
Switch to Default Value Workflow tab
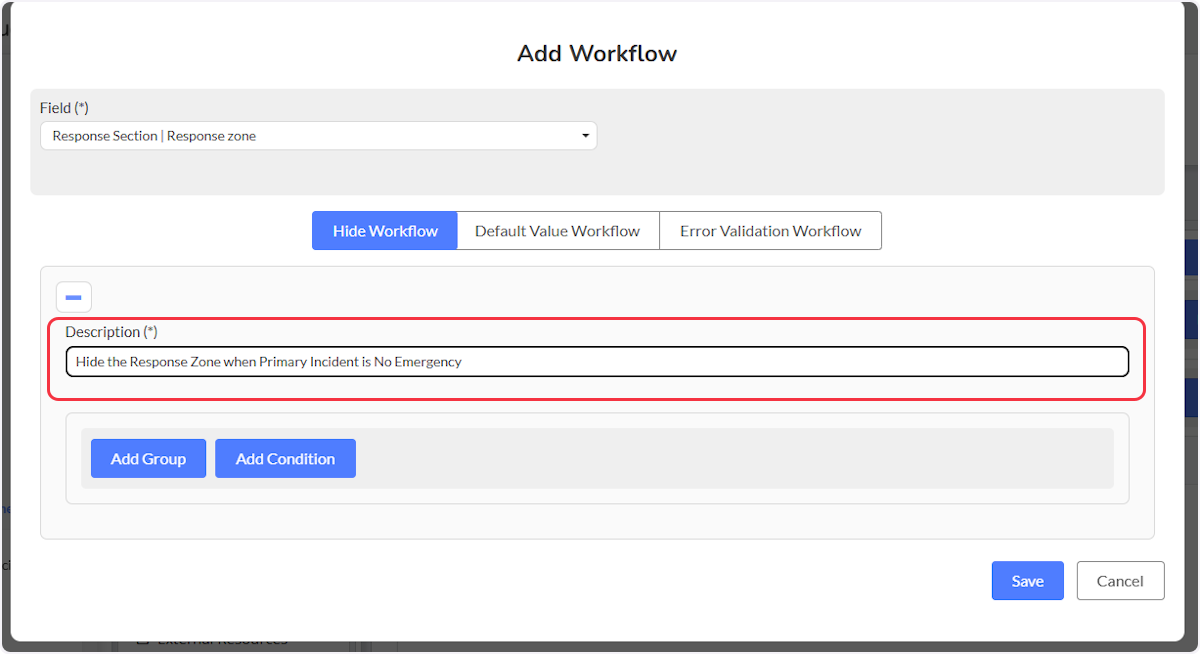[x=557, y=230]
